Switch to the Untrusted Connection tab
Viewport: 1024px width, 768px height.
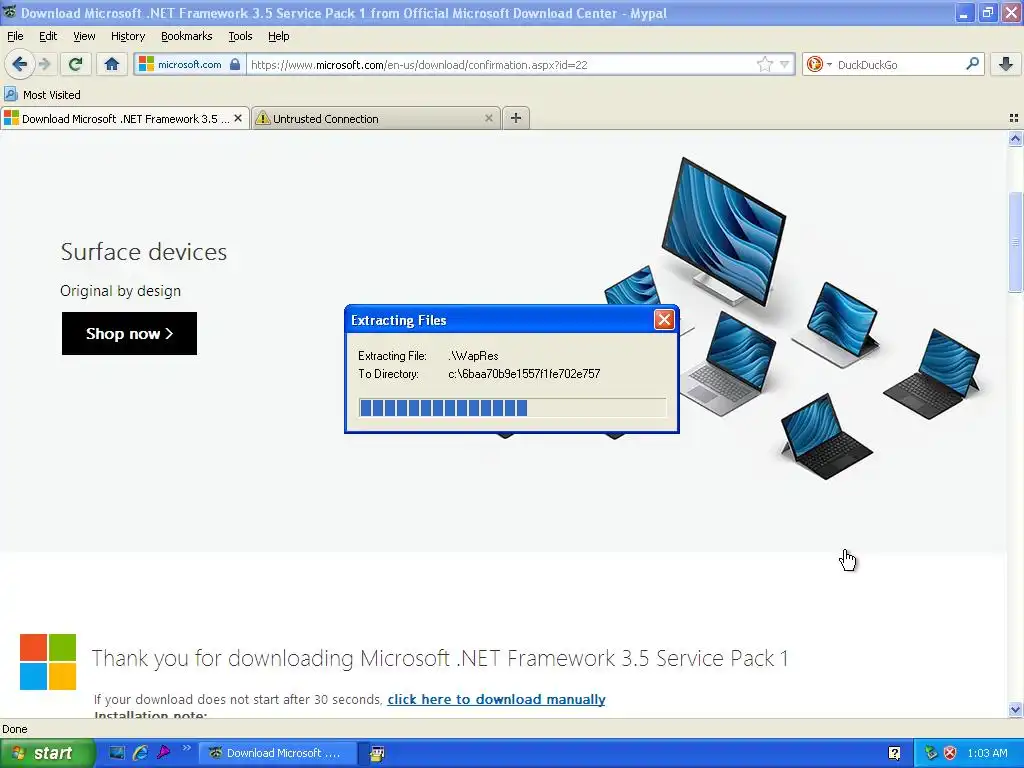click(376, 118)
